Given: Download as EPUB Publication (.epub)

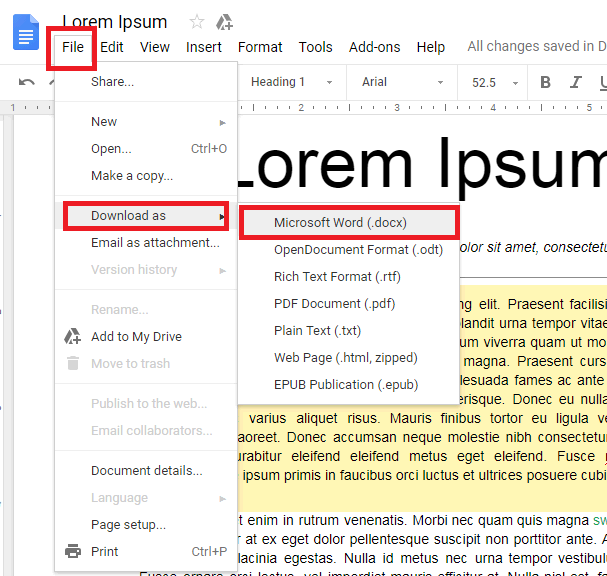Looking at the screenshot, I should [x=349, y=385].
